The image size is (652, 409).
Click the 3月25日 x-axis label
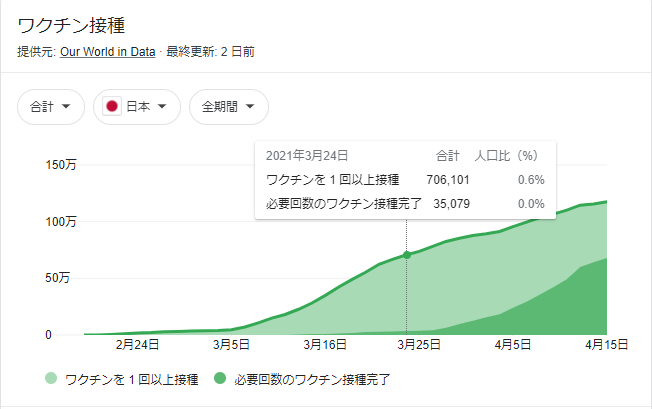(x=419, y=345)
